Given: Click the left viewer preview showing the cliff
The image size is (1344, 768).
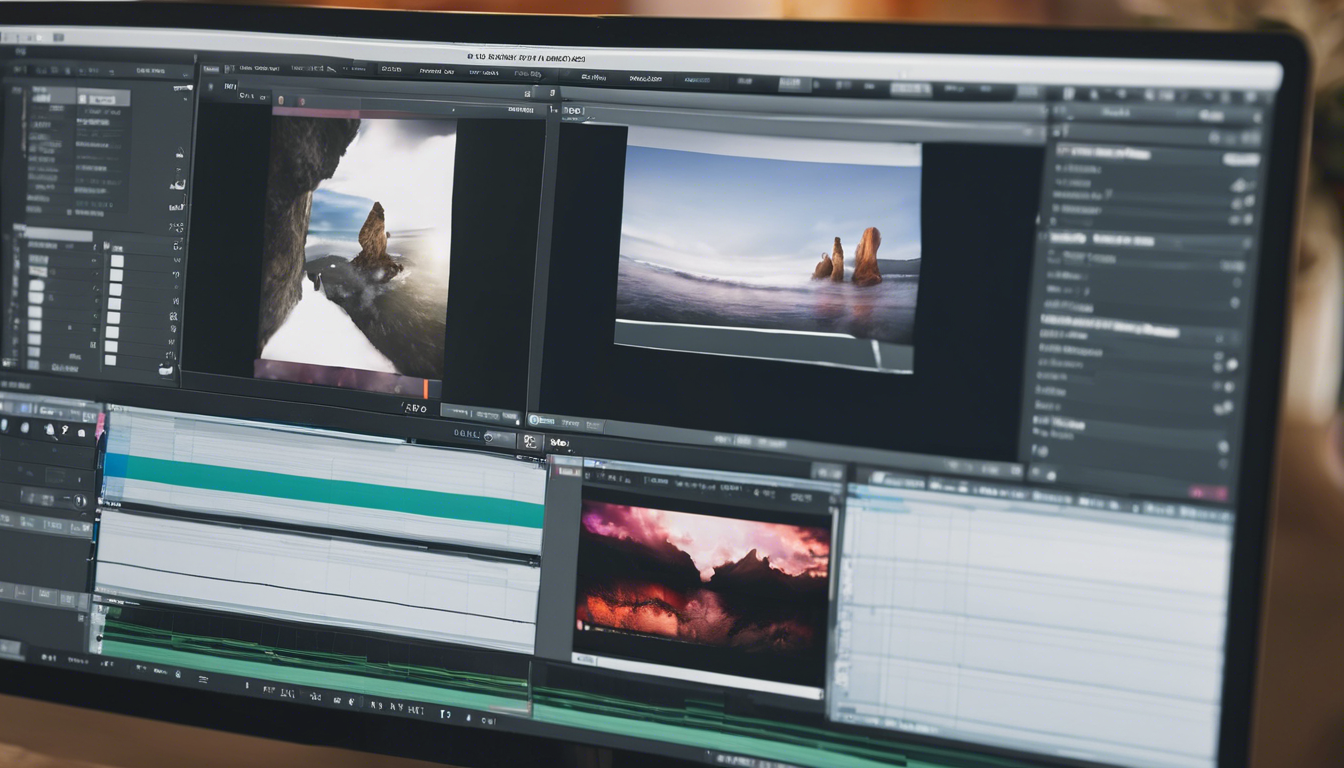Looking at the screenshot, I should click(355, 245).
